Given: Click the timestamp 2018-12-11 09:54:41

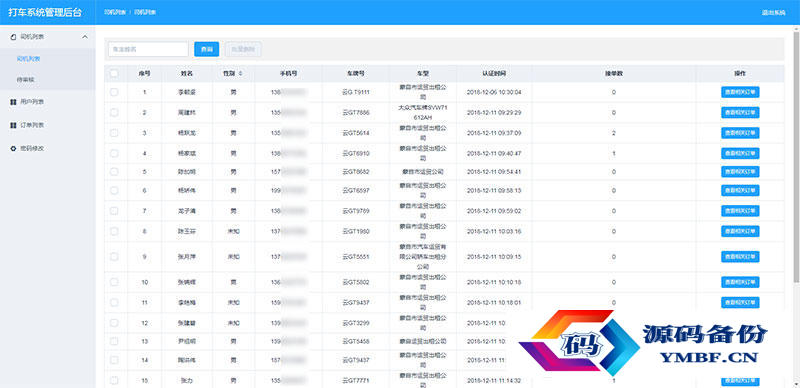Looking at the screenshot, I should coord(494,172).
